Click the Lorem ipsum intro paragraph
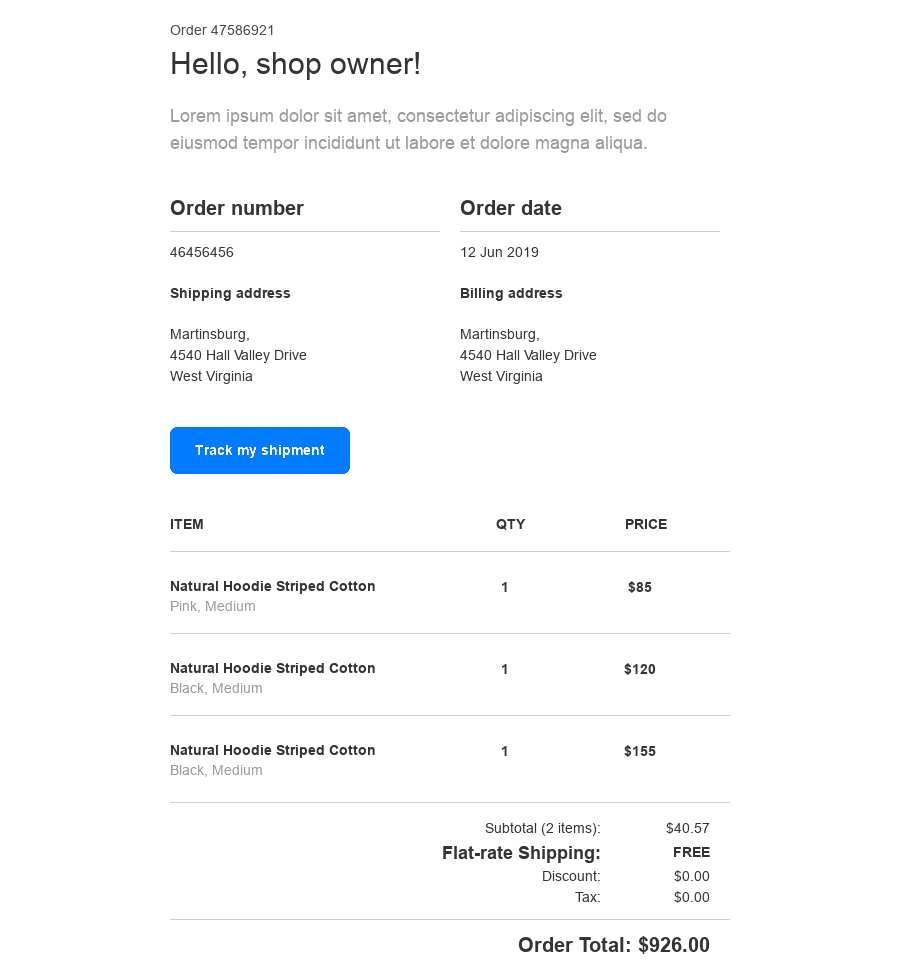The width and height of the screenshot is (900, 980). tap(418, 130)
